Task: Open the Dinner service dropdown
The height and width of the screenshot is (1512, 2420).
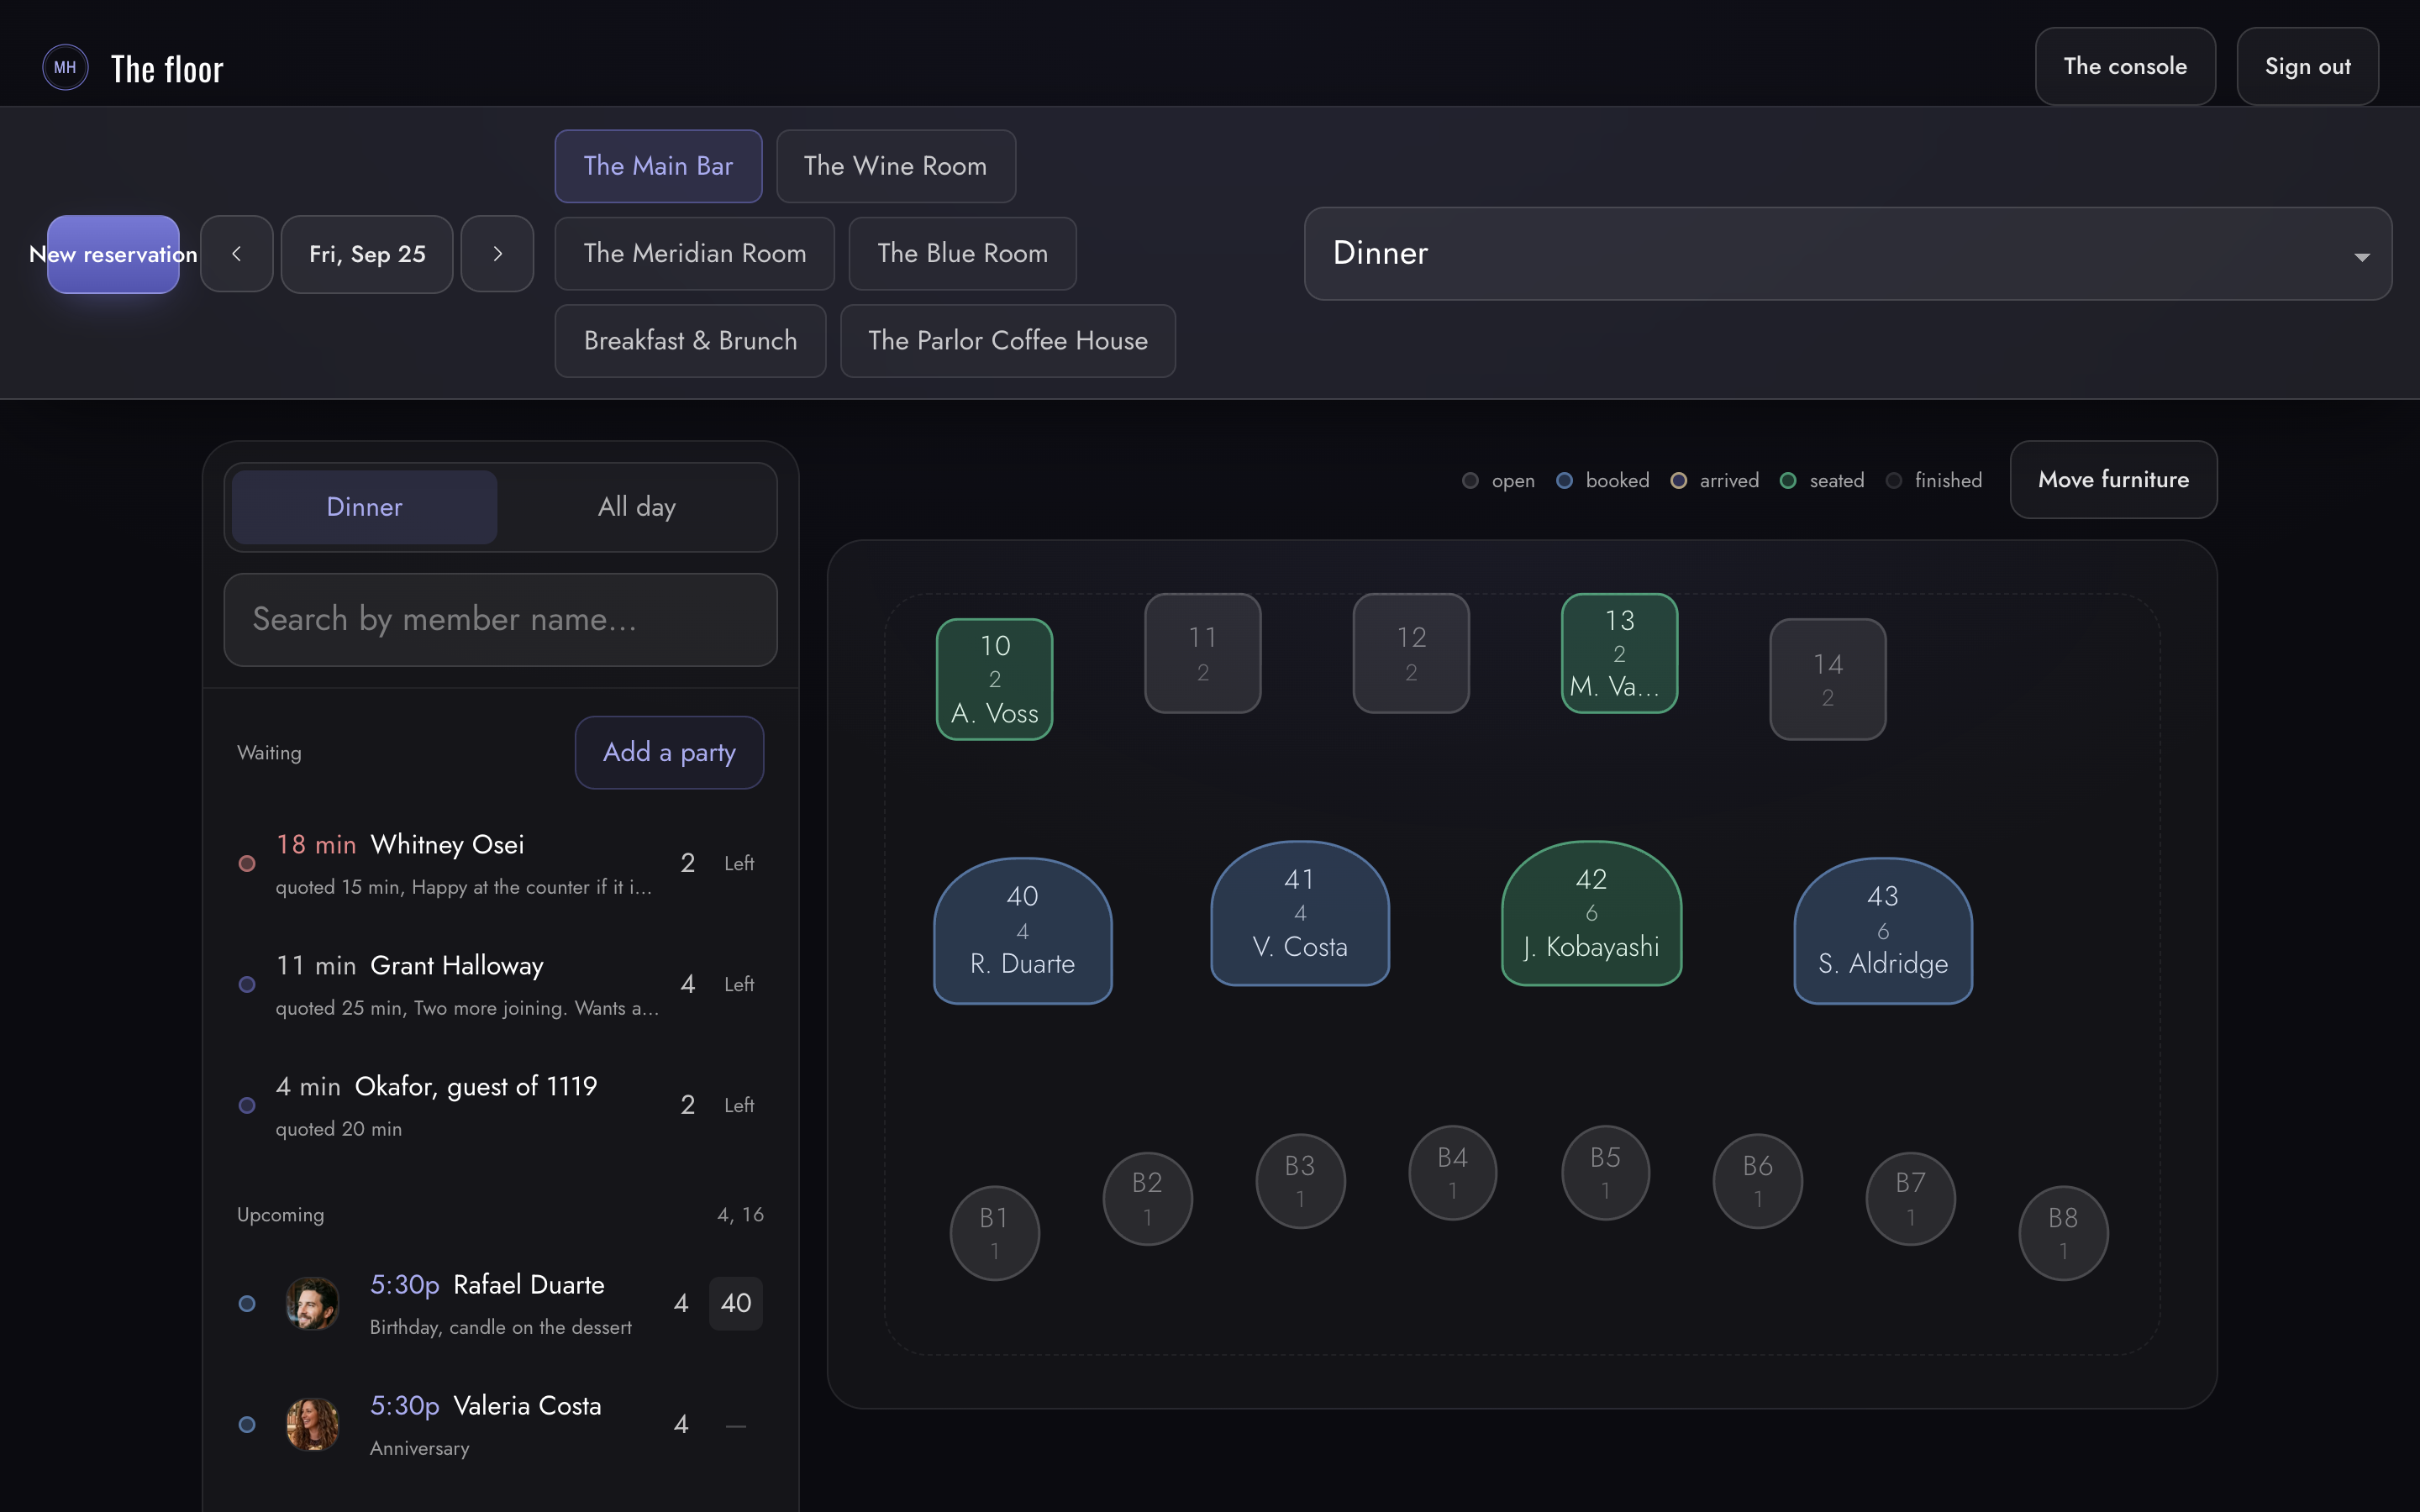Action: (x=1848, y=254)
